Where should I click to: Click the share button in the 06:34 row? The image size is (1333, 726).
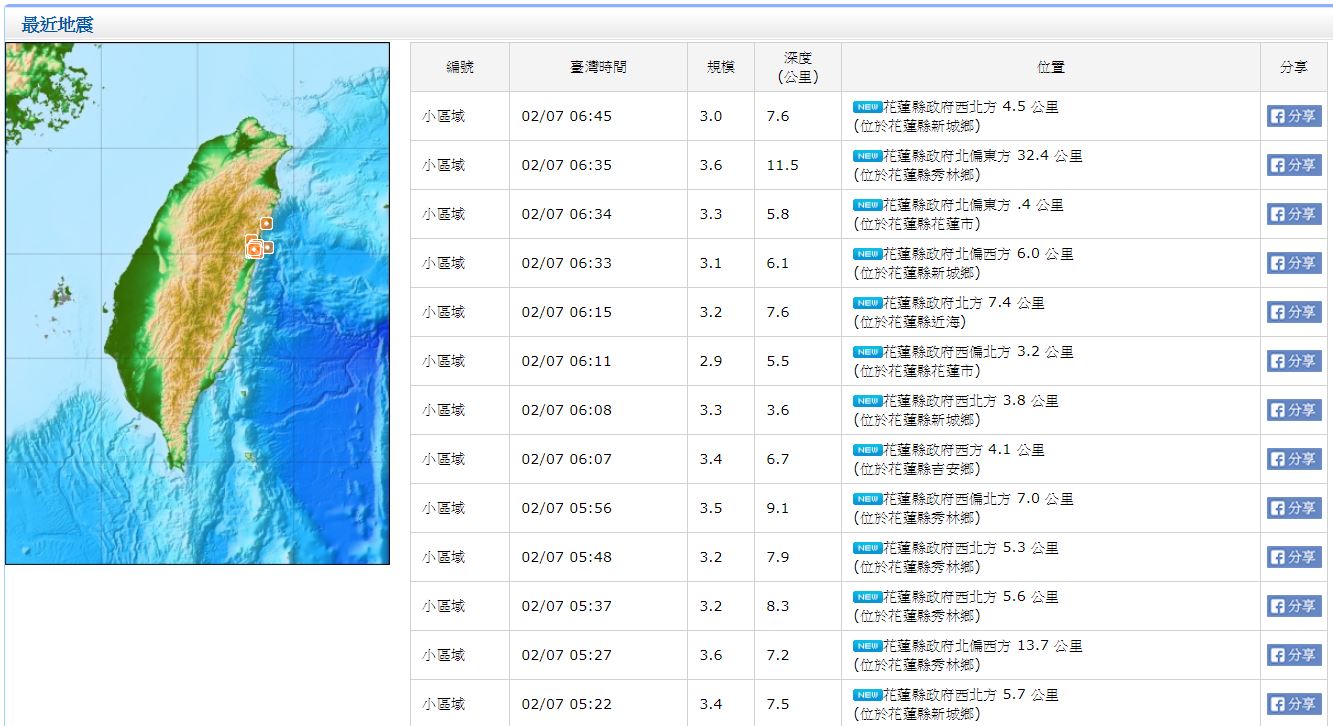(1294, 214)
